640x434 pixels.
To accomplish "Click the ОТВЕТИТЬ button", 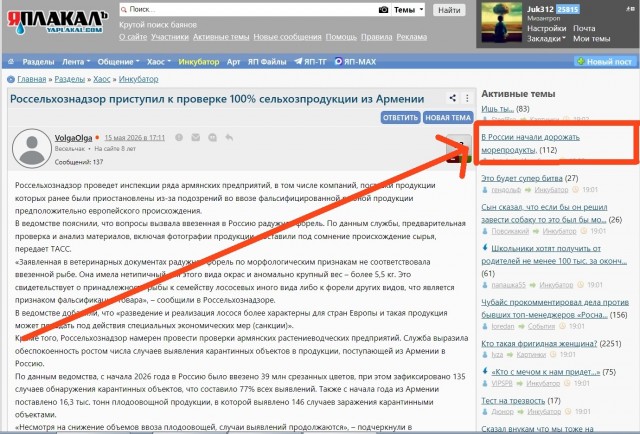I will tap(400, 118).
